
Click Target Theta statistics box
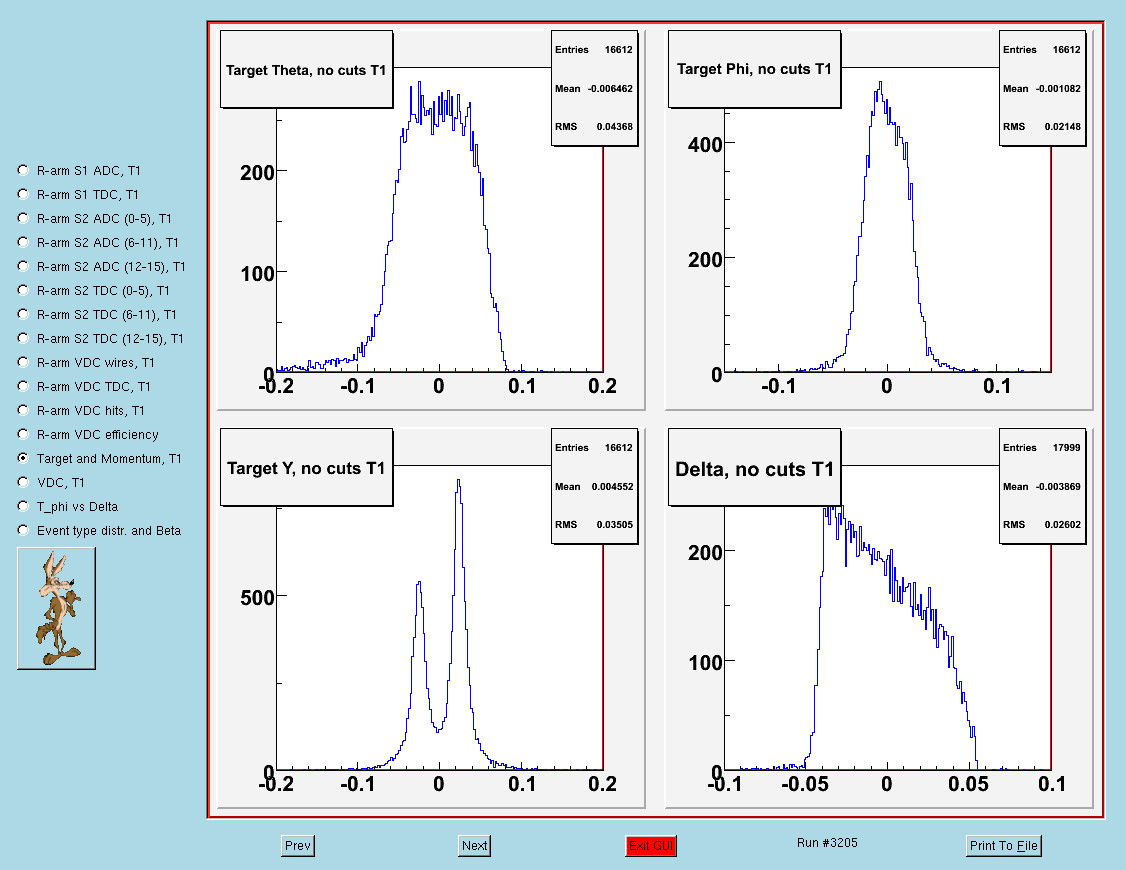click(595, 88)
